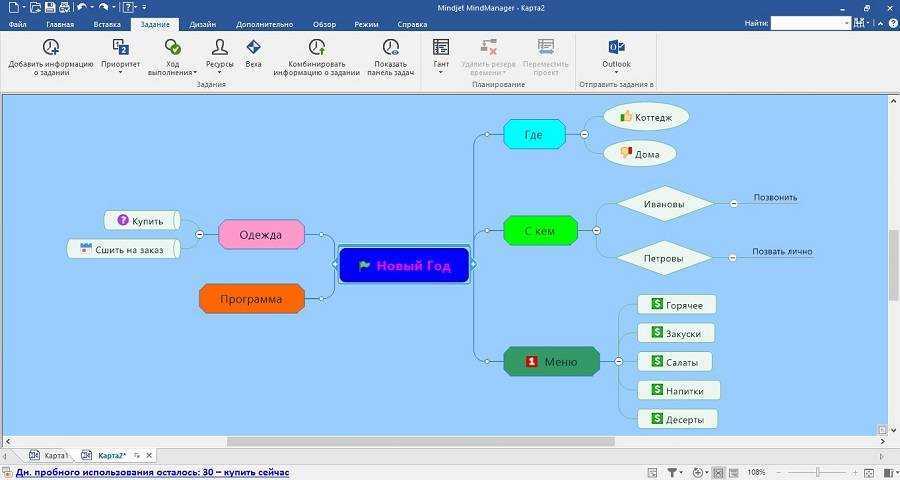This screenshot has width=900, height=480.
Task: Click the priority 1 marker on Меню
Action: tap(532, 361)
